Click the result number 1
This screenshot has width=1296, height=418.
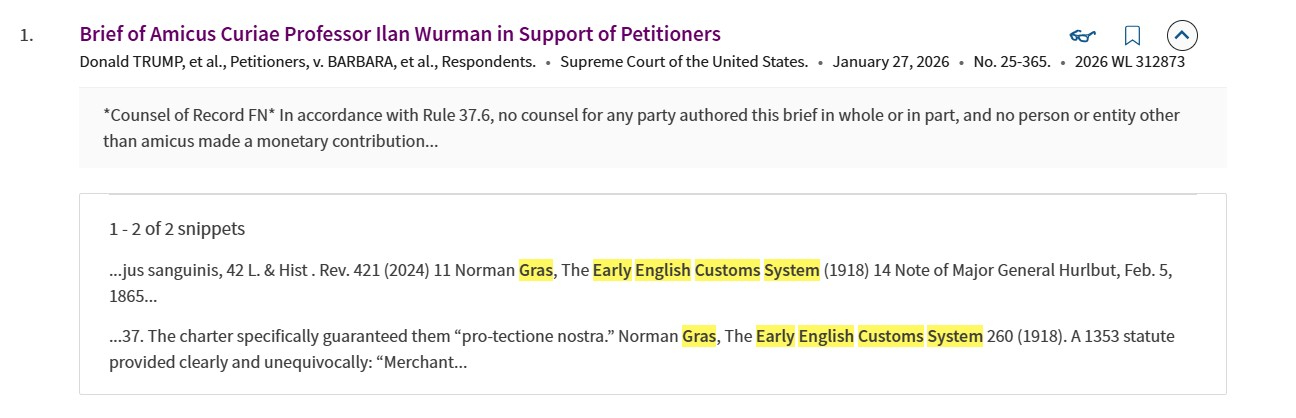(x=27, y=35)
